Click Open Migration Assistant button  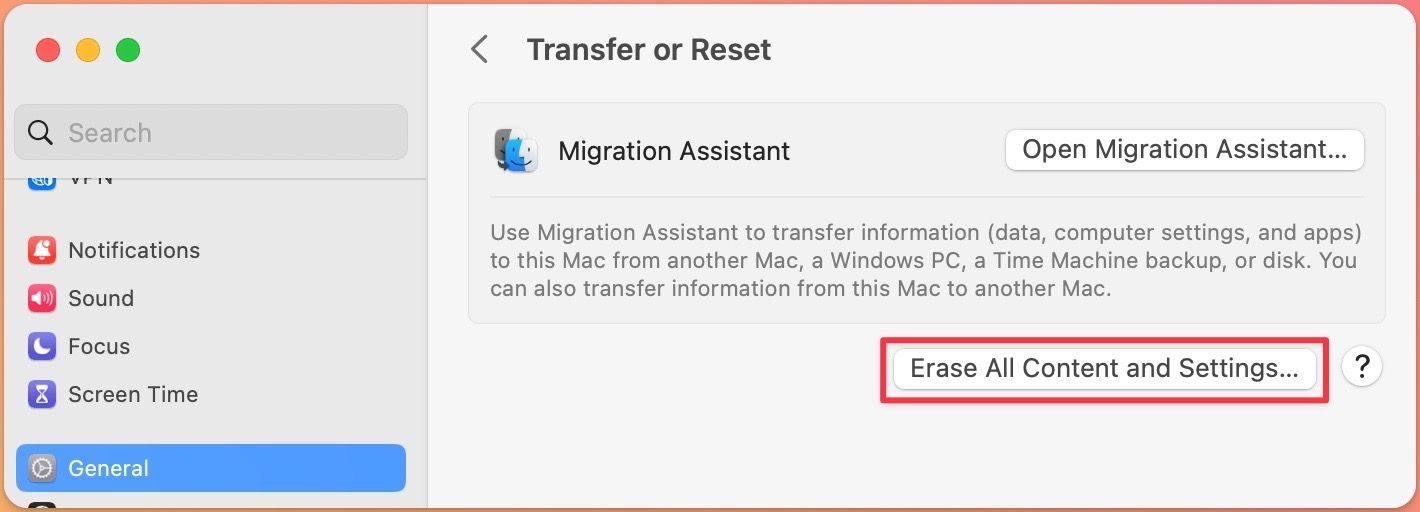[x=1184, y=150]
